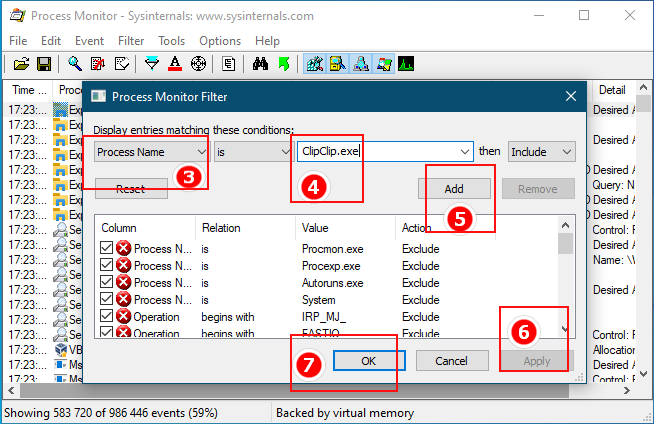Click red exclude icon on Autoruns.exe row
654x424 pixels.
pos(123,283)
